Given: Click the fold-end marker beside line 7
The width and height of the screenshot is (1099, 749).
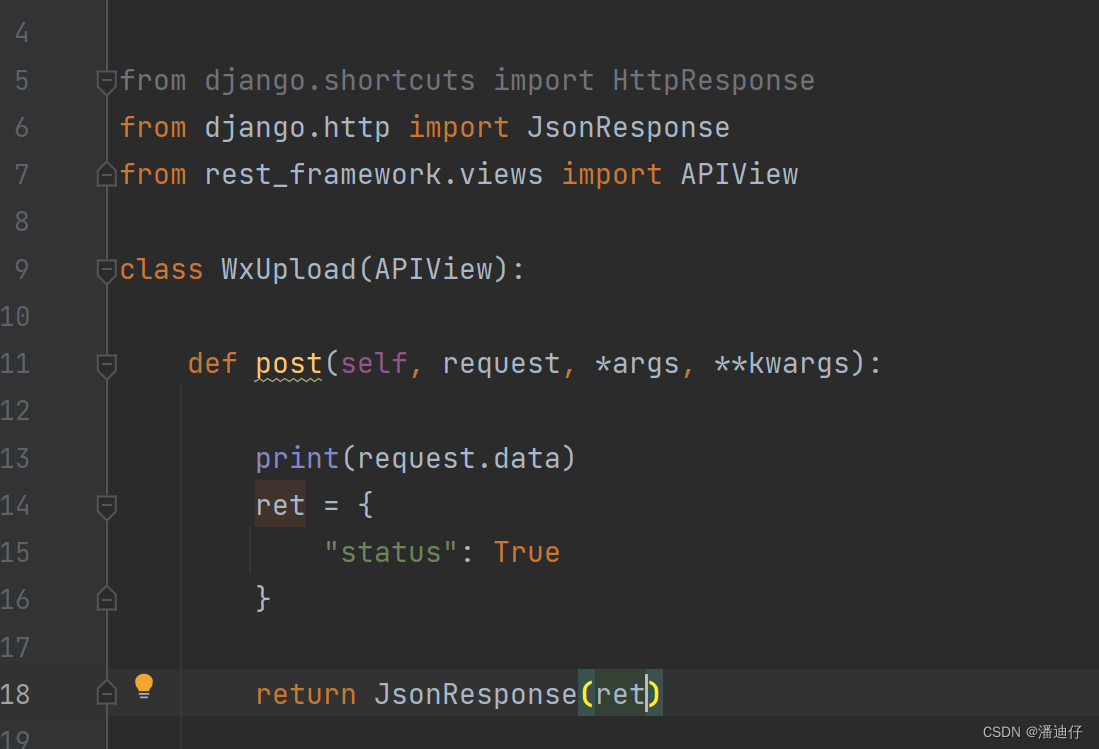Looking at the screenshot, I should click(106, 174).
